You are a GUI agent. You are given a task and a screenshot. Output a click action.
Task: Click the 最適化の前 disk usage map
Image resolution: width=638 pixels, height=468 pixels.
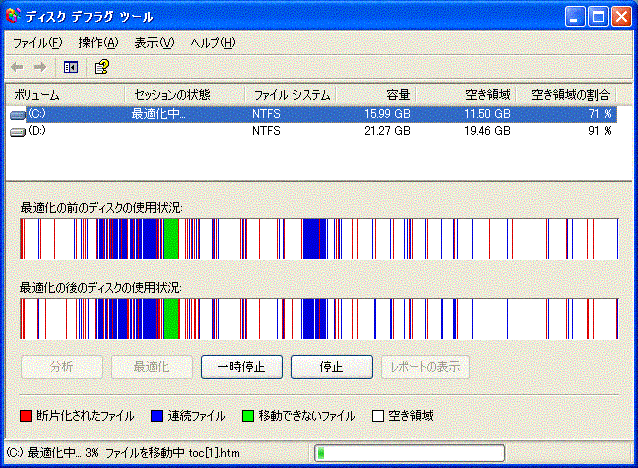[x=319, y=239]
